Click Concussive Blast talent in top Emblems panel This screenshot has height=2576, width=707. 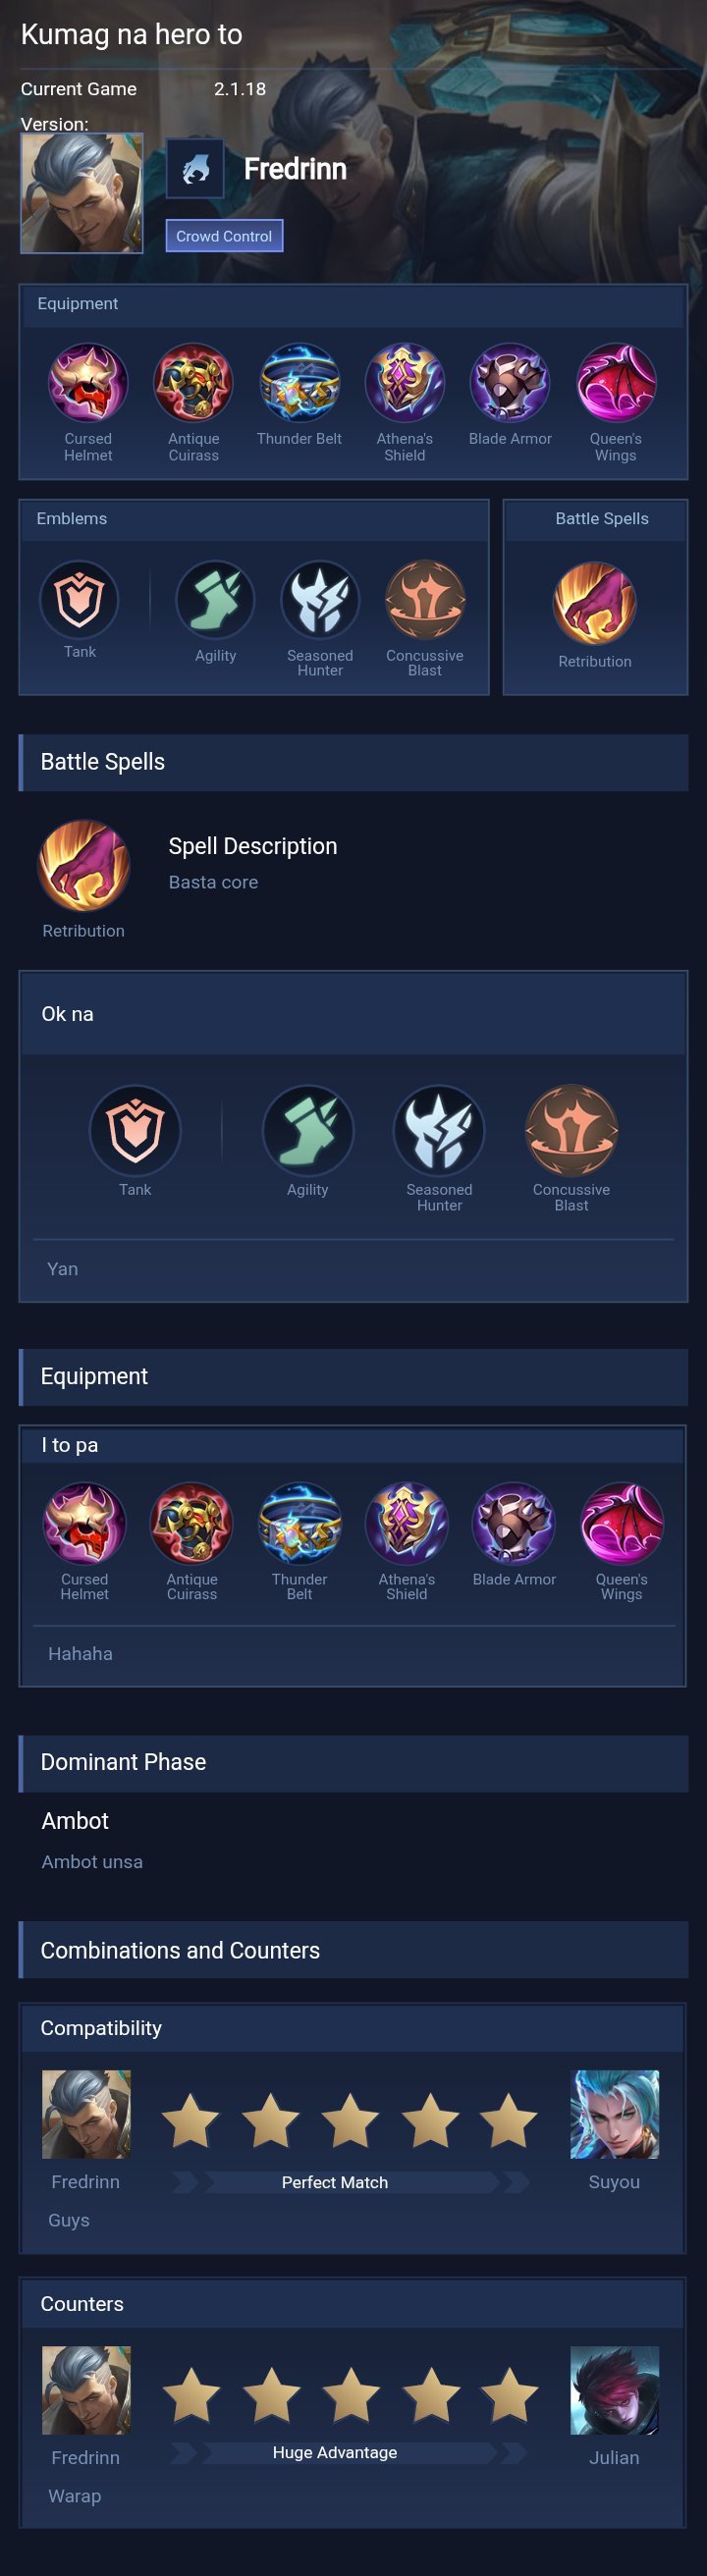[x=425, y=600]
